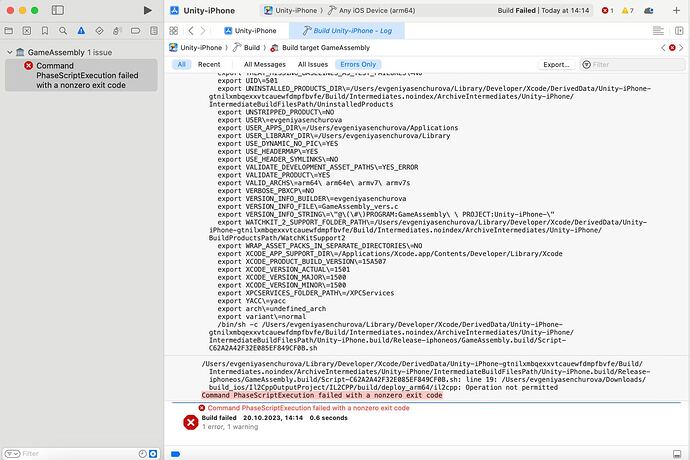Add an editor on the right

(679, 31)
